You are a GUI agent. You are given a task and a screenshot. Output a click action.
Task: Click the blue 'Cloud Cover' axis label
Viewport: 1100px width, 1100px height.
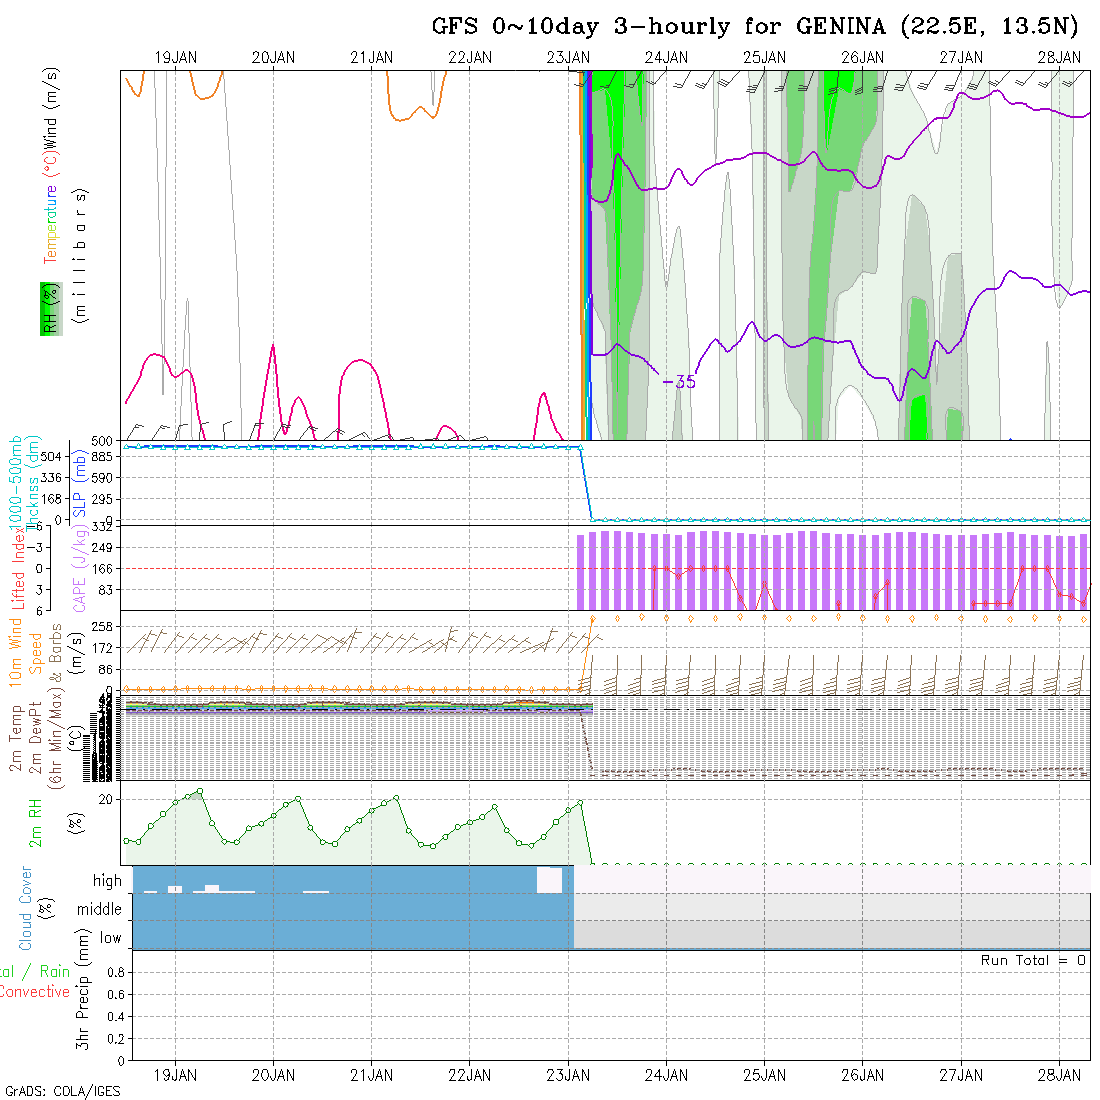(x=26, y=908)
